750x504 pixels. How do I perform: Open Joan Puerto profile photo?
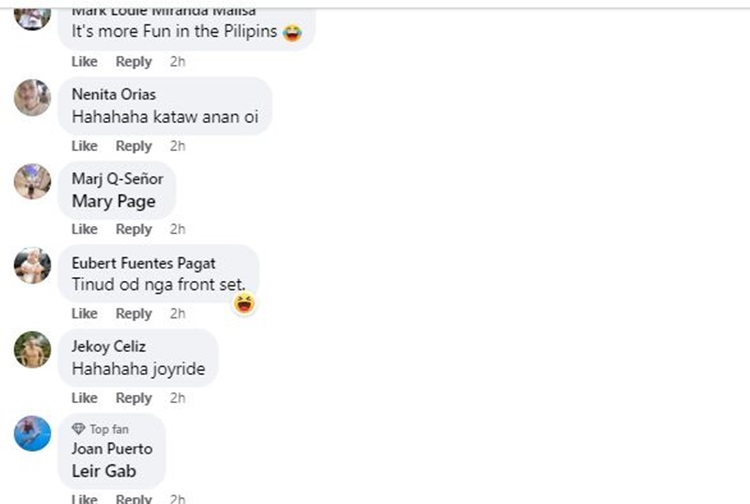tap(32, 434)
